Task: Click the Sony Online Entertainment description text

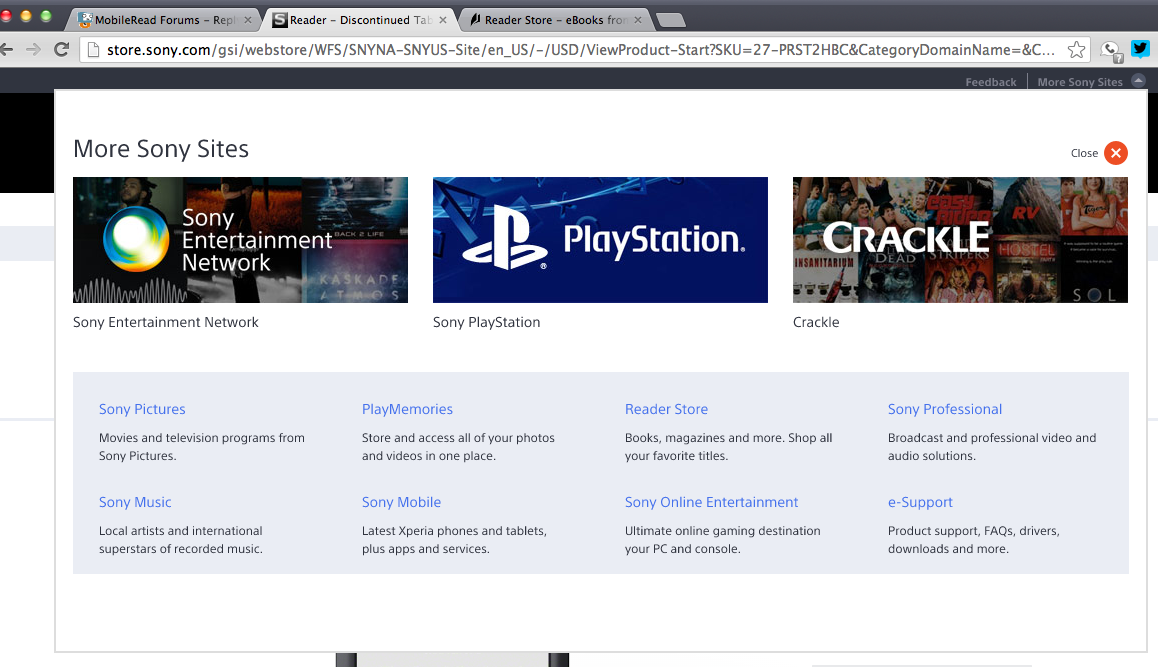Action: pyautogui.click(x=722, y=540)
